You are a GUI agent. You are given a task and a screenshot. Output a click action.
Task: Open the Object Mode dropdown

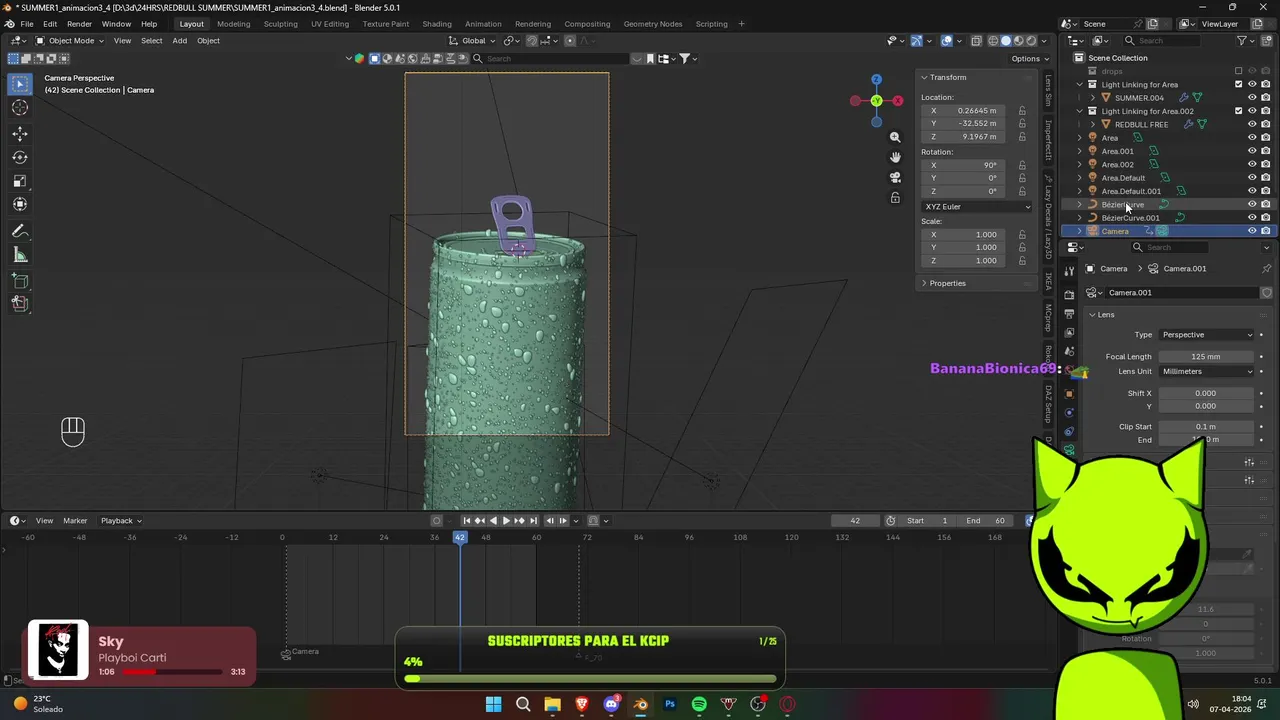71,41
